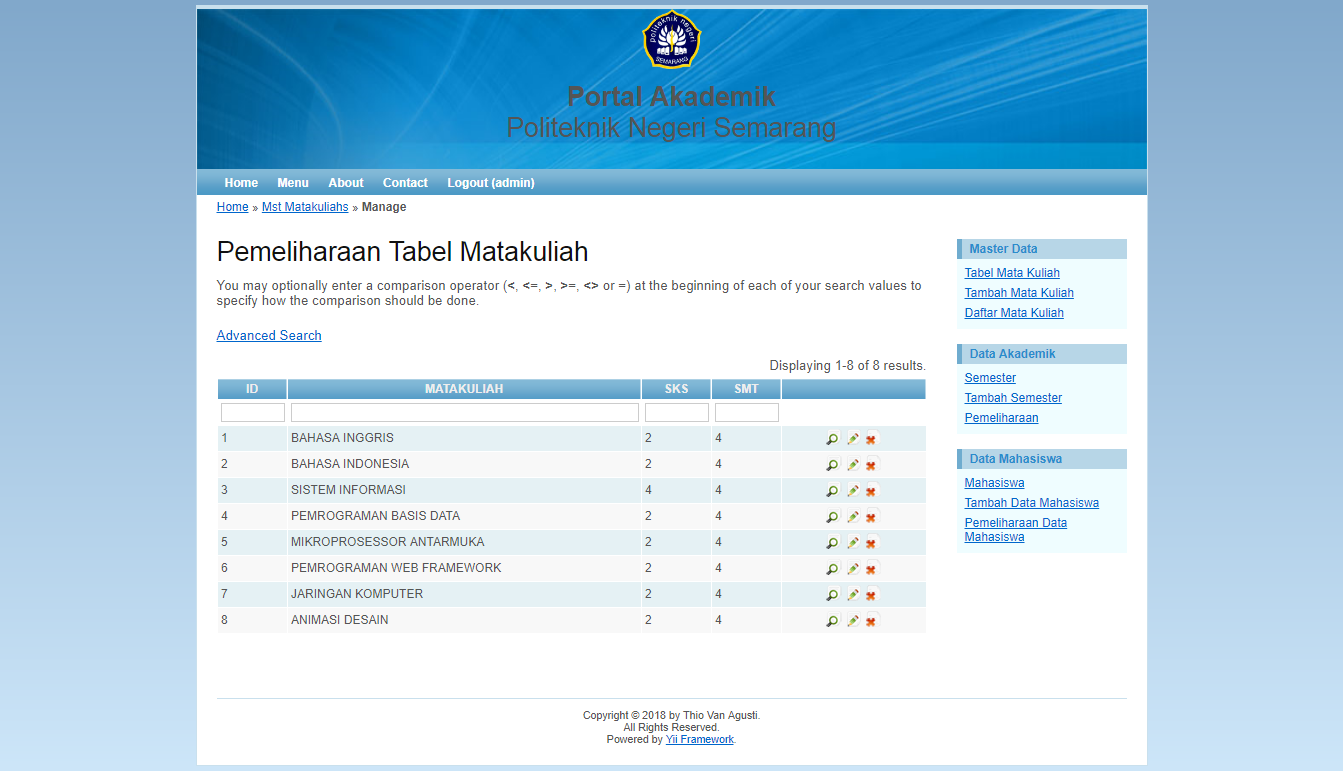Edit PEMROGRAMAN BASIS DATA with pencil icon
Viewport: 1343px width, 771px height.
[853, 517]
